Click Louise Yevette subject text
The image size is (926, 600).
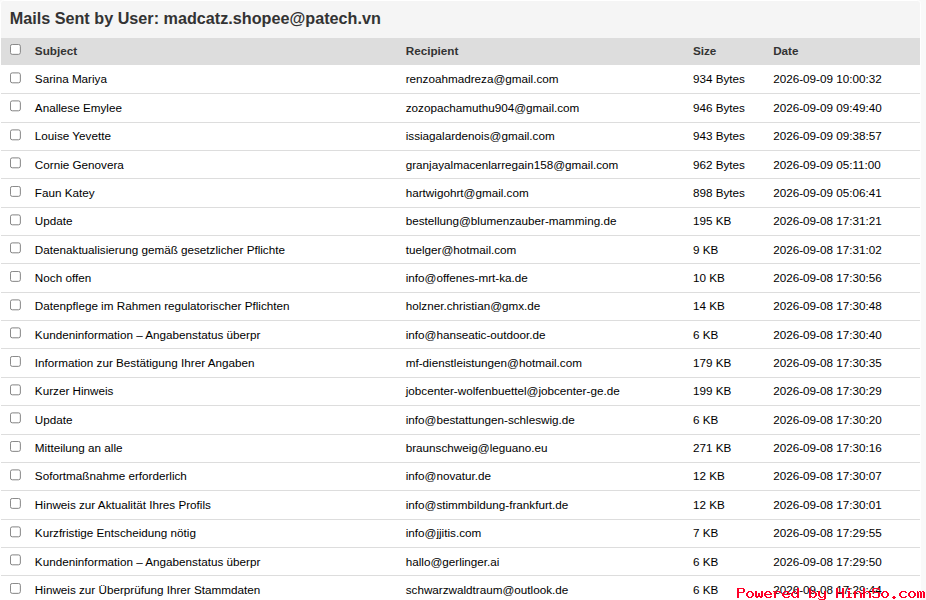73,136
